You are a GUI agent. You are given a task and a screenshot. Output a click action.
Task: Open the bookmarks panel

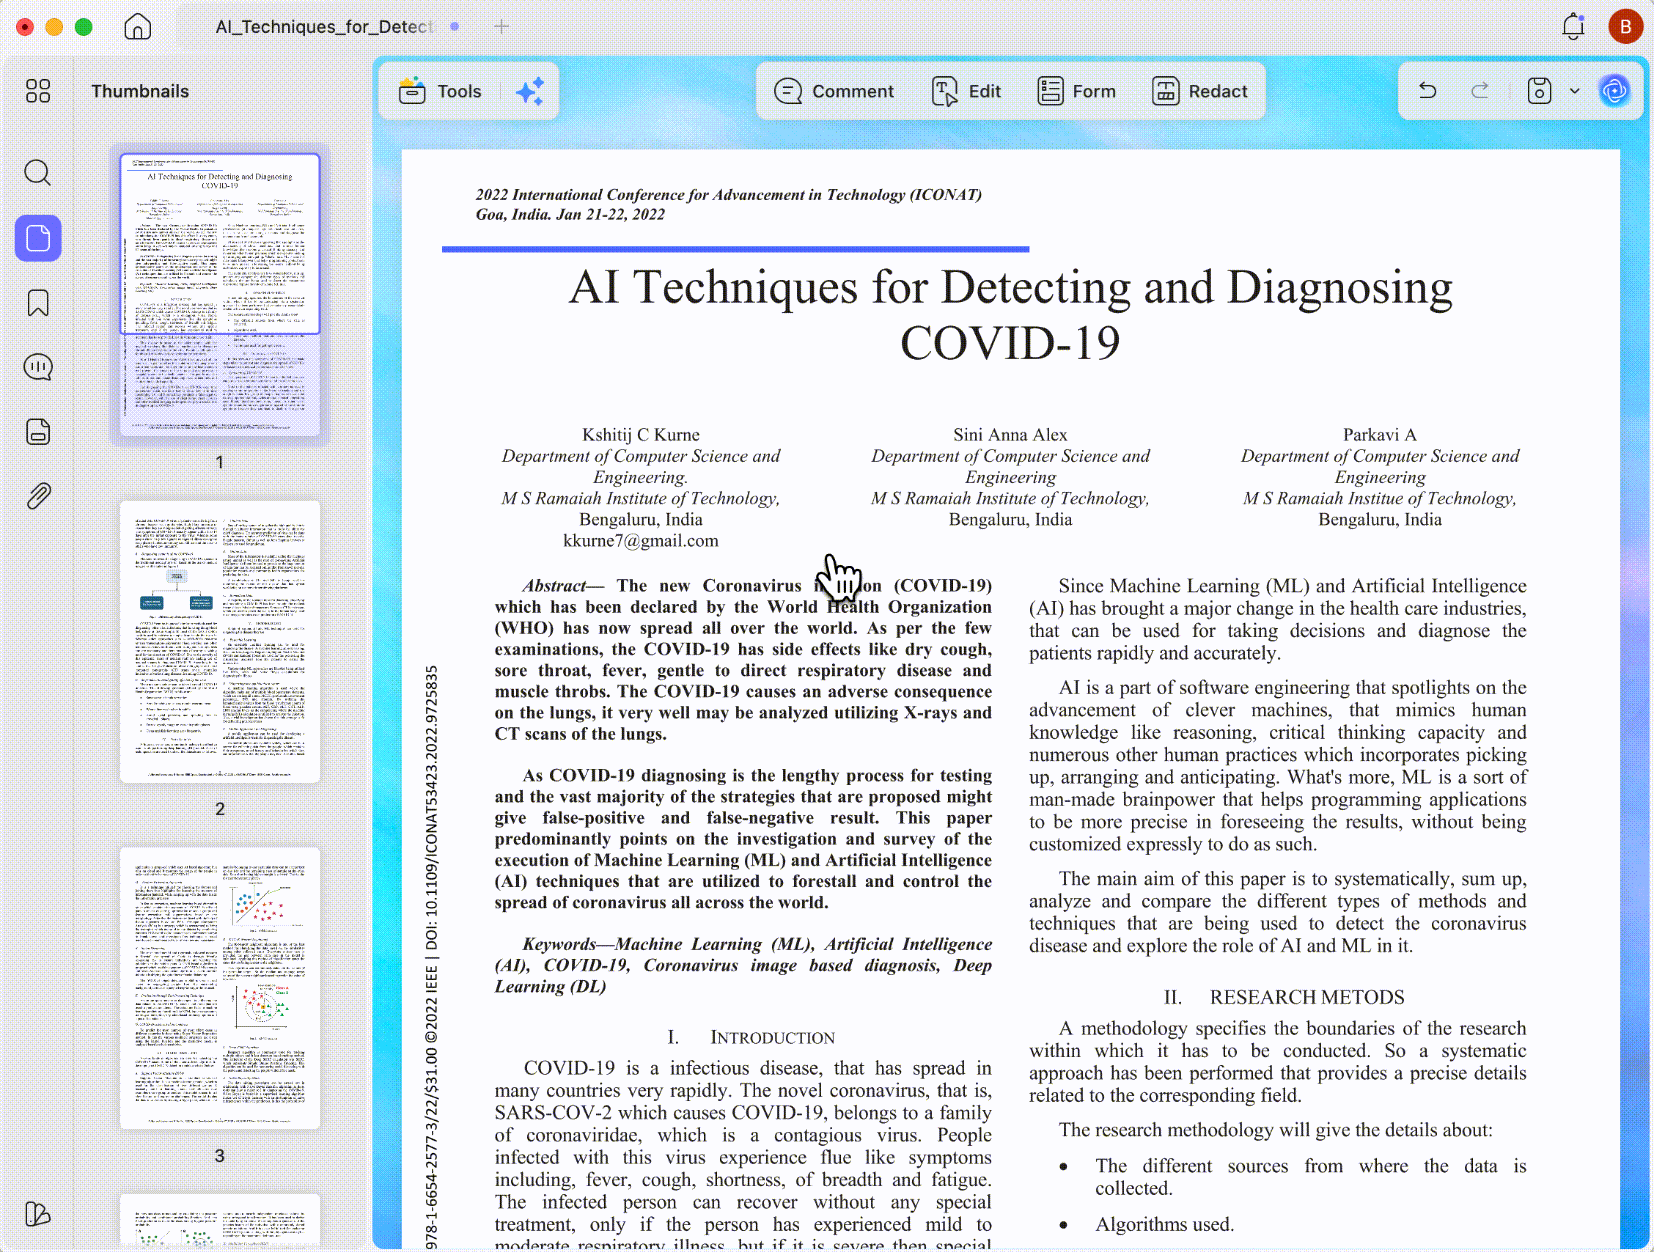pos(38,303)
